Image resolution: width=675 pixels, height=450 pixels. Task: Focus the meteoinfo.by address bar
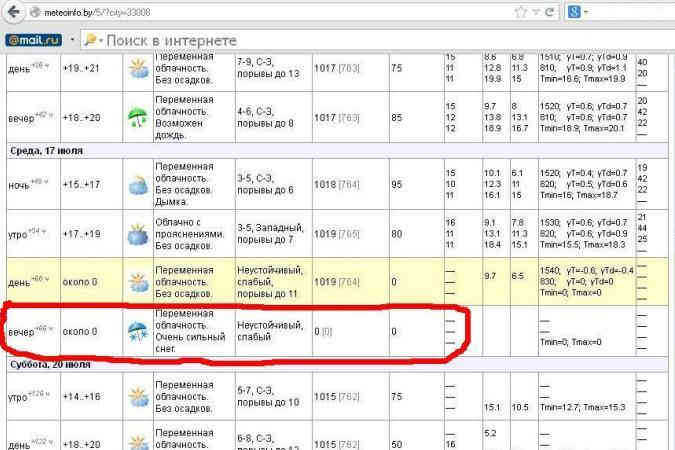click(276, 12)
